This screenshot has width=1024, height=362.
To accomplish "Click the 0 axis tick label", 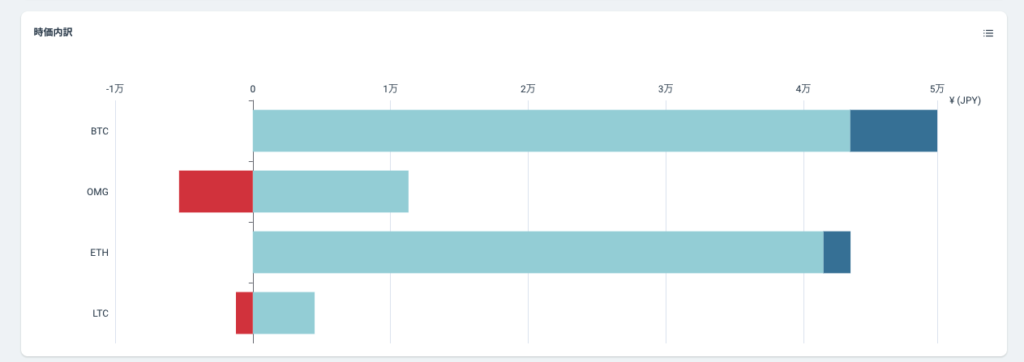I will click(253, 89).
